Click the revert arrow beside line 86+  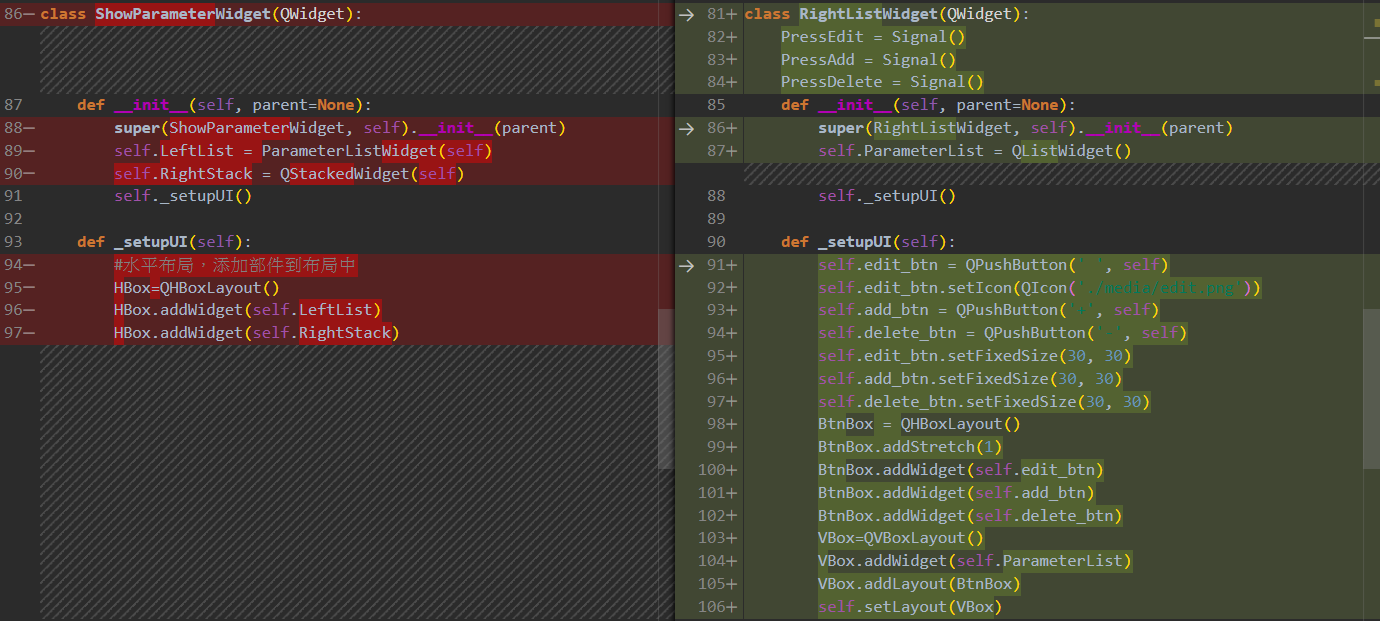(686, 128)
